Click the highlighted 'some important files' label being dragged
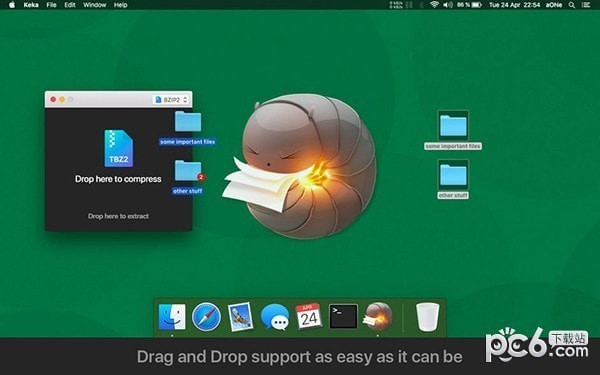Viewport: 600px width, 375px height. [188, 142]
